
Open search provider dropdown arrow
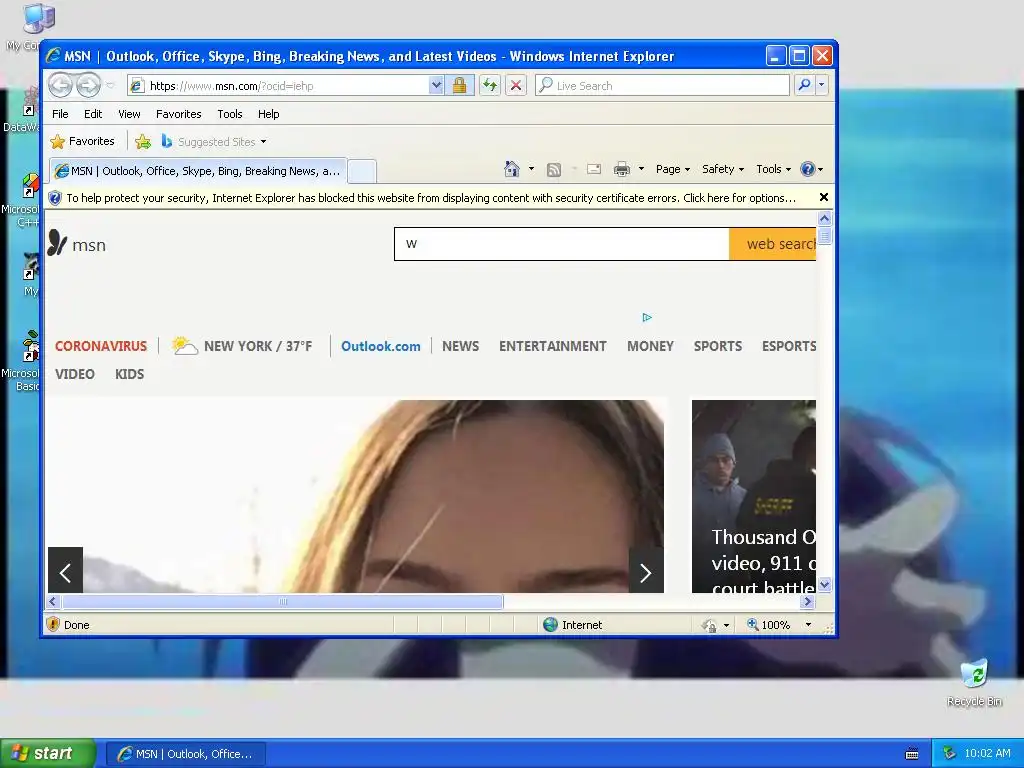click(x=822, y=86)
